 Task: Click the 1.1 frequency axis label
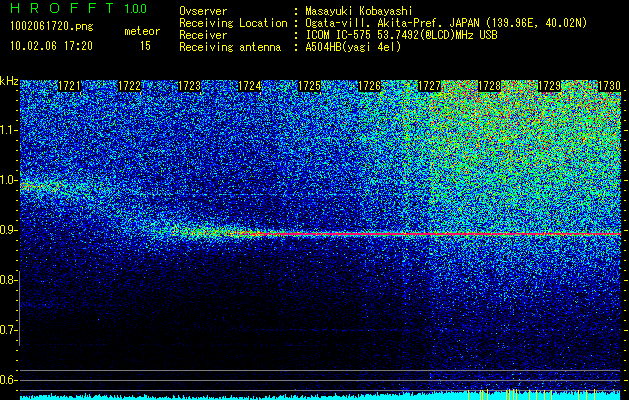coord(9,130)
